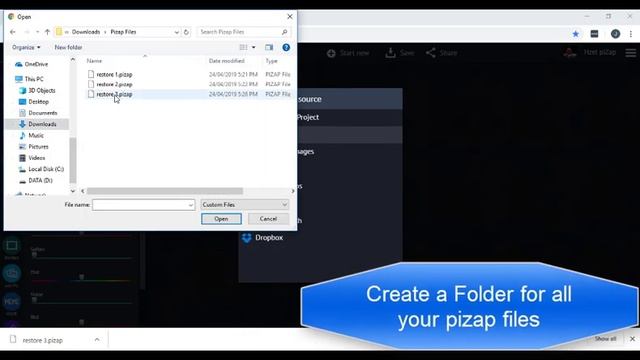The width and height of the screenshot is (640, 360).
Task: Click the Chrome extension icon beside the star
Action: pos(594,34)
